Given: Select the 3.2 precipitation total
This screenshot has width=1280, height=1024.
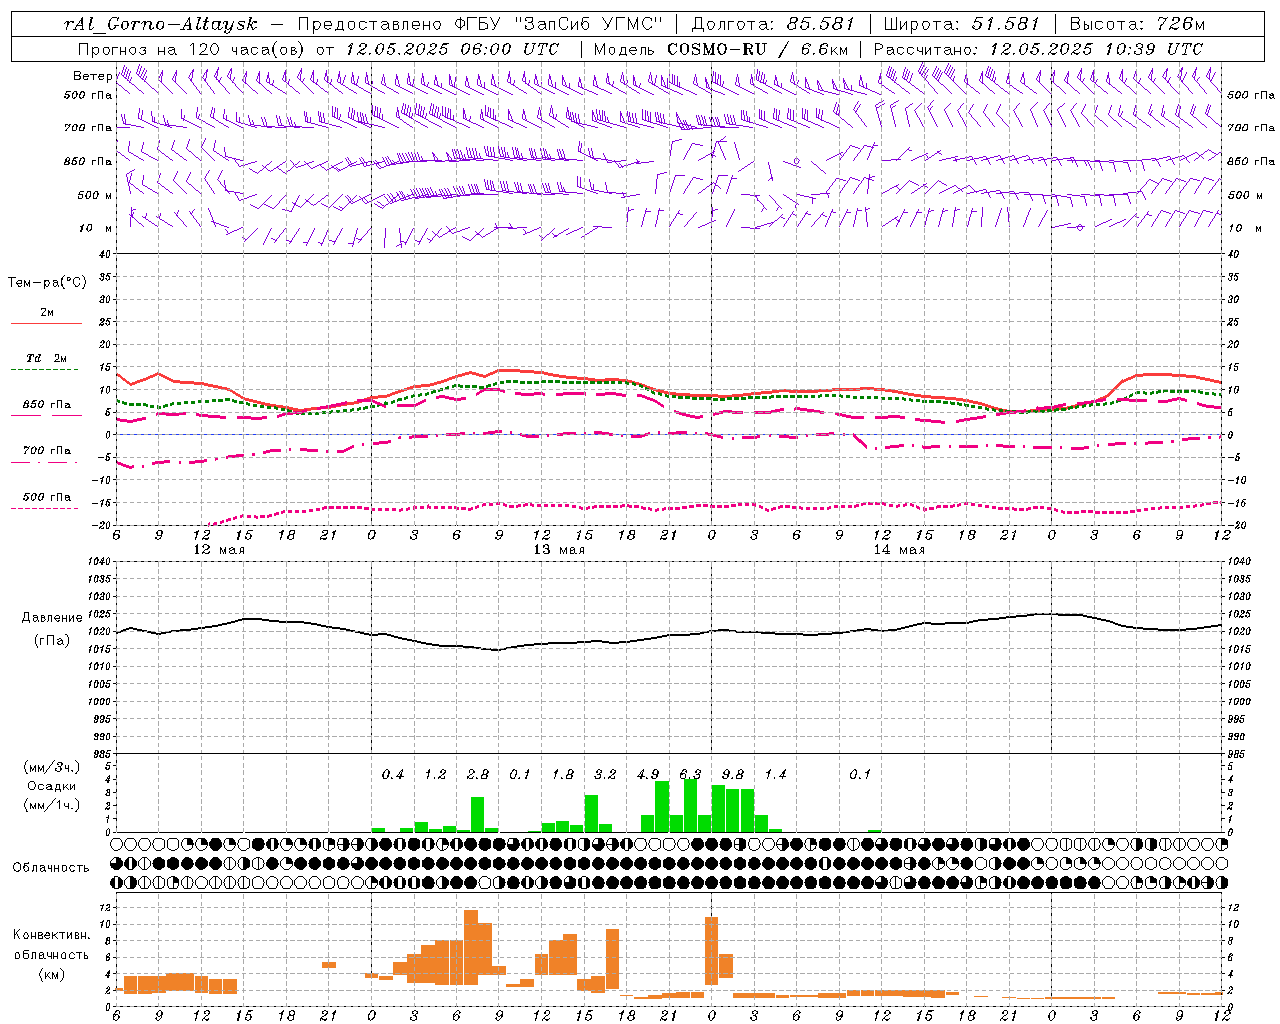Looking at the screenshot, I should click(x=605, y=775).
